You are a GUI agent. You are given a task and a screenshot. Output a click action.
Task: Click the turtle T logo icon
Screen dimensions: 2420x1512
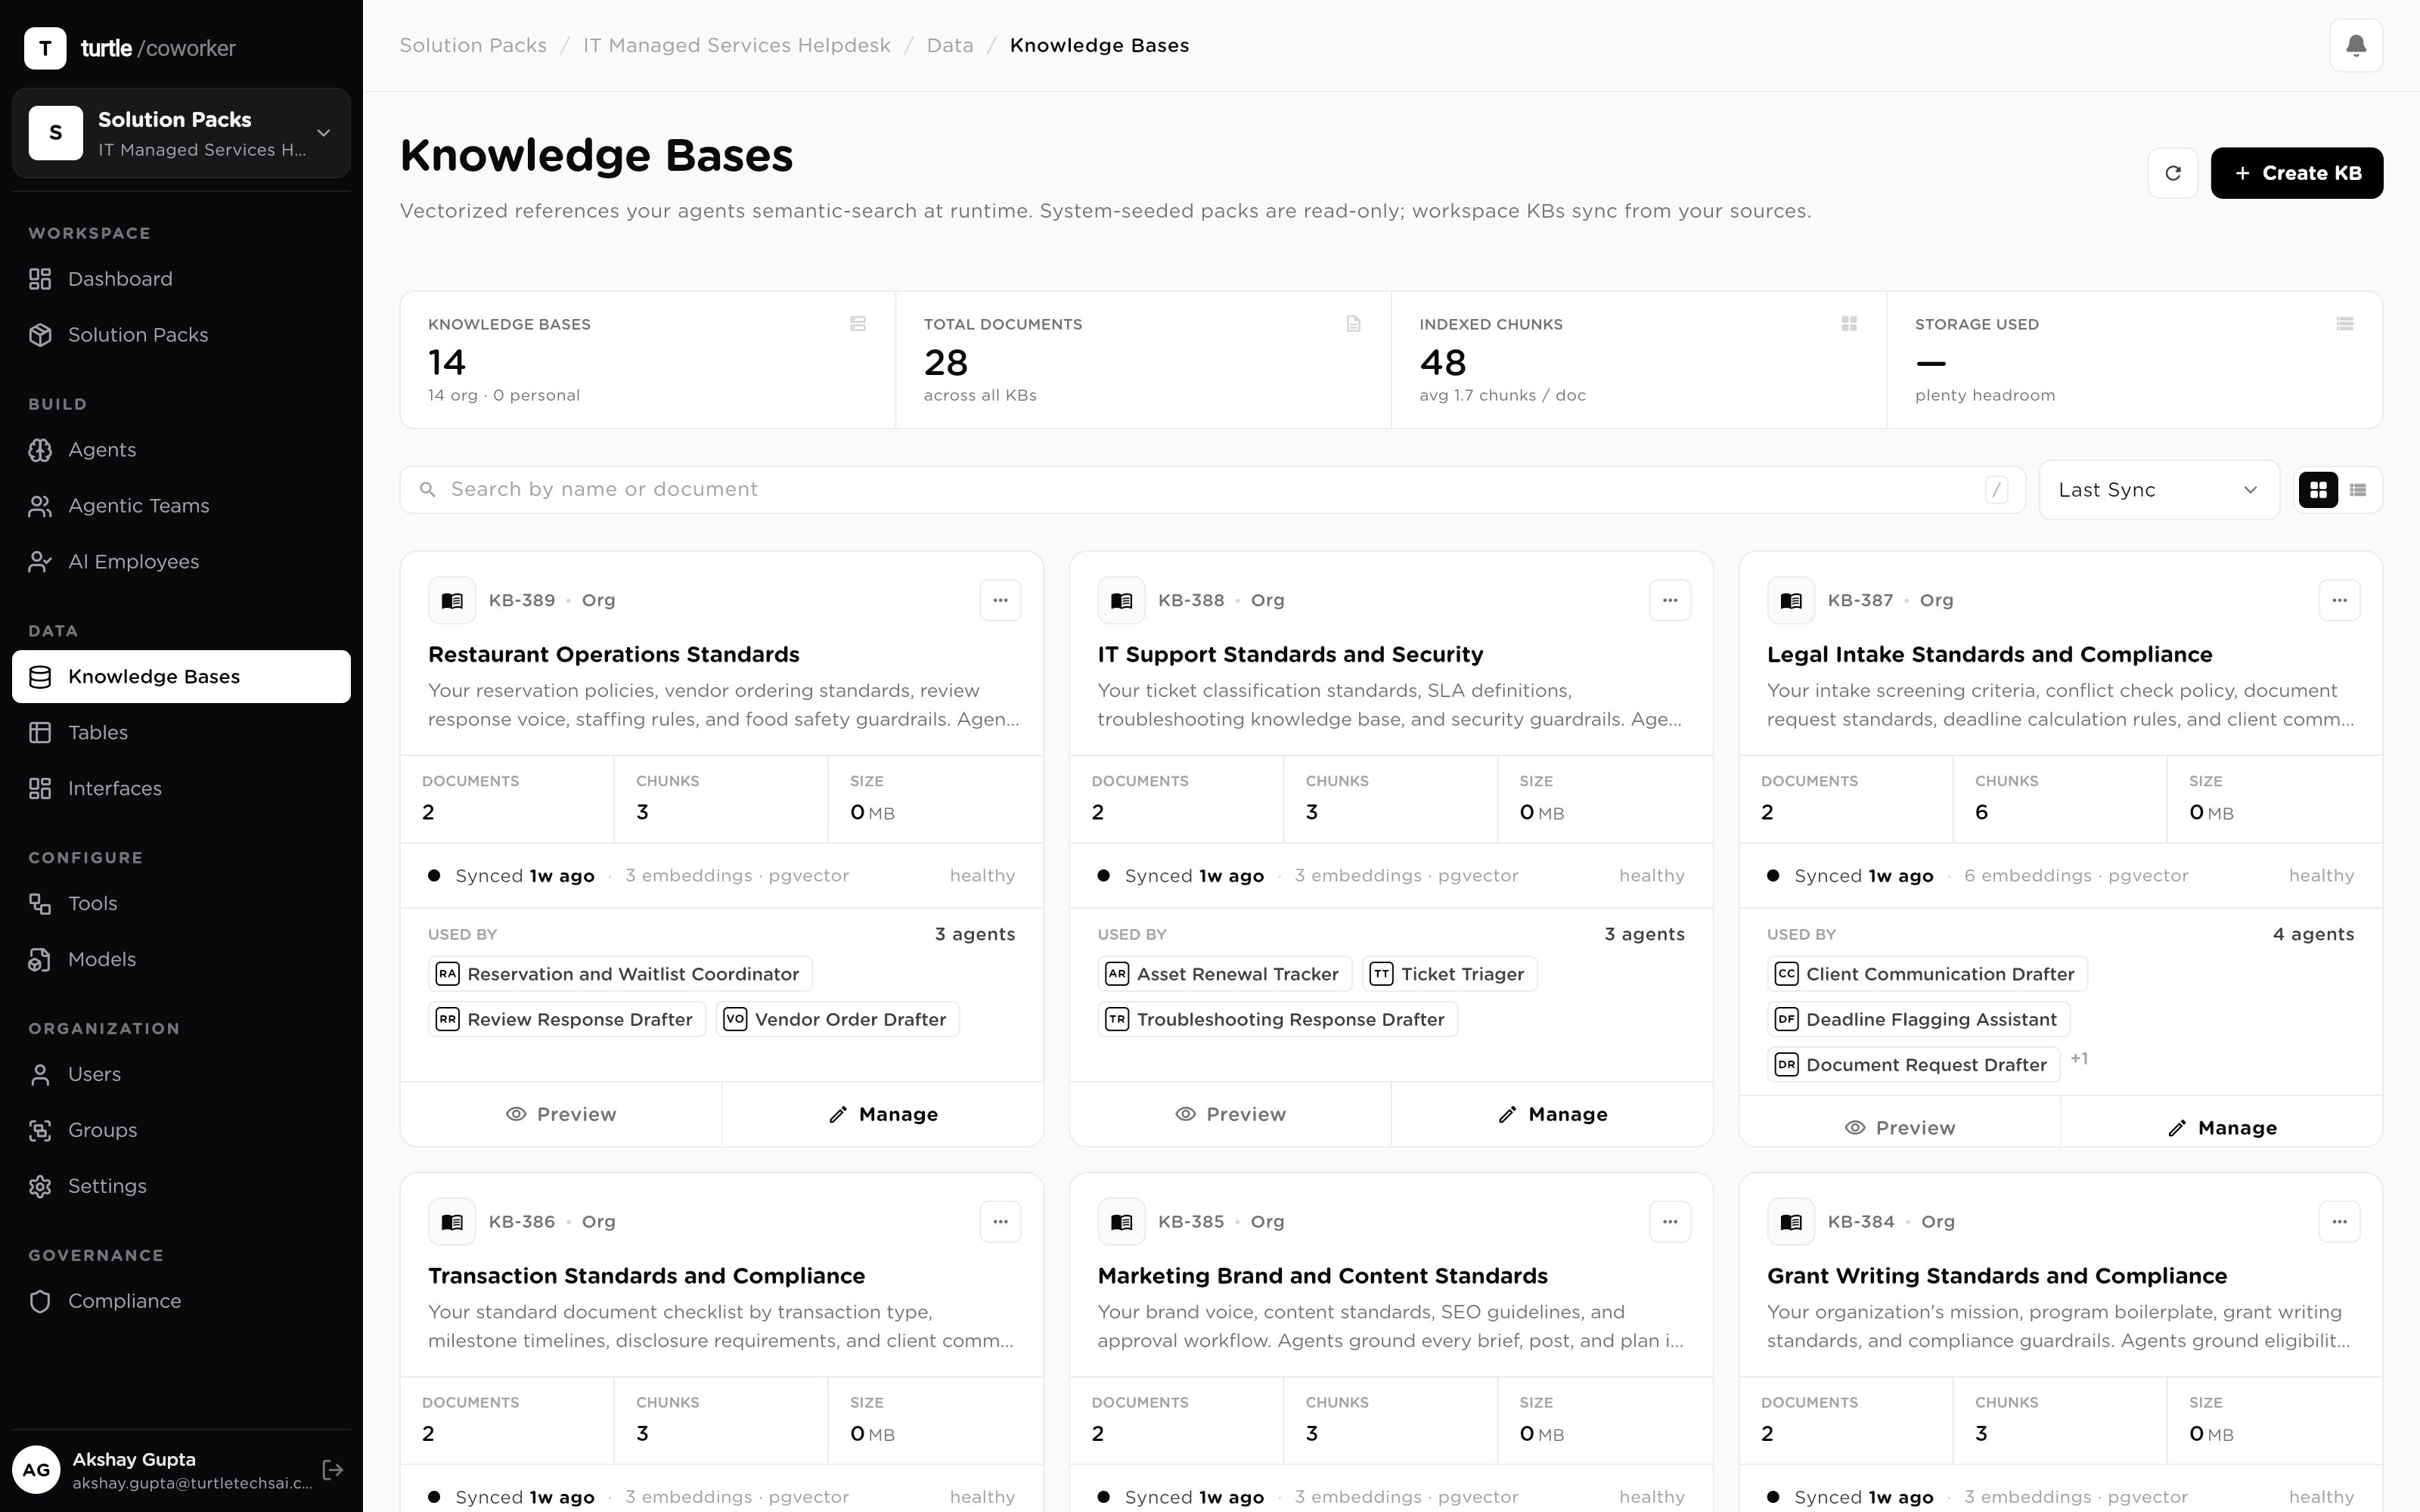pyautogui.click(x=45, y=48)
